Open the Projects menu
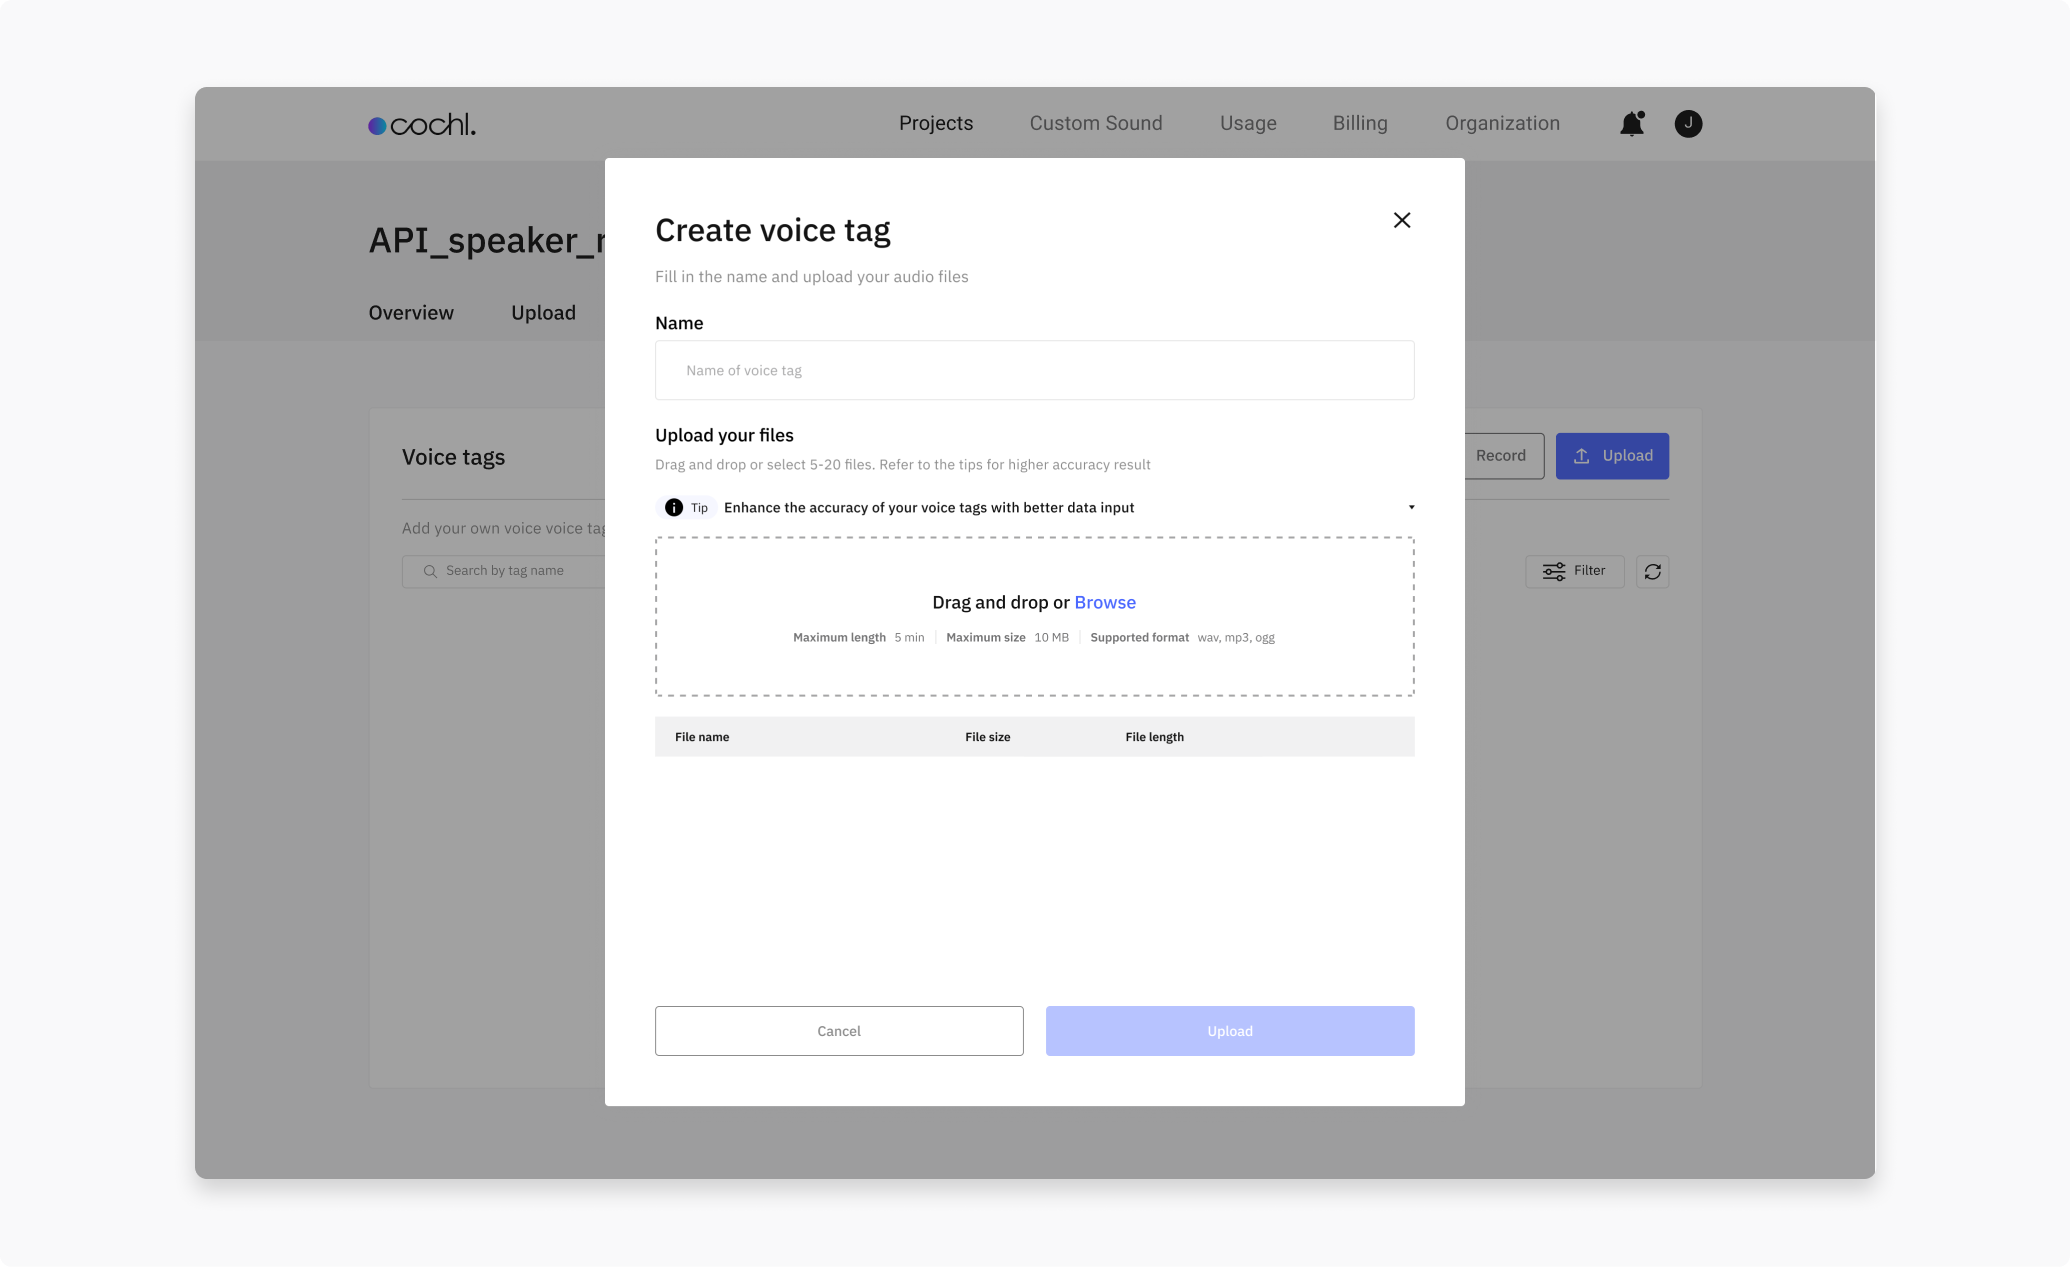 (x=936, y=123)
